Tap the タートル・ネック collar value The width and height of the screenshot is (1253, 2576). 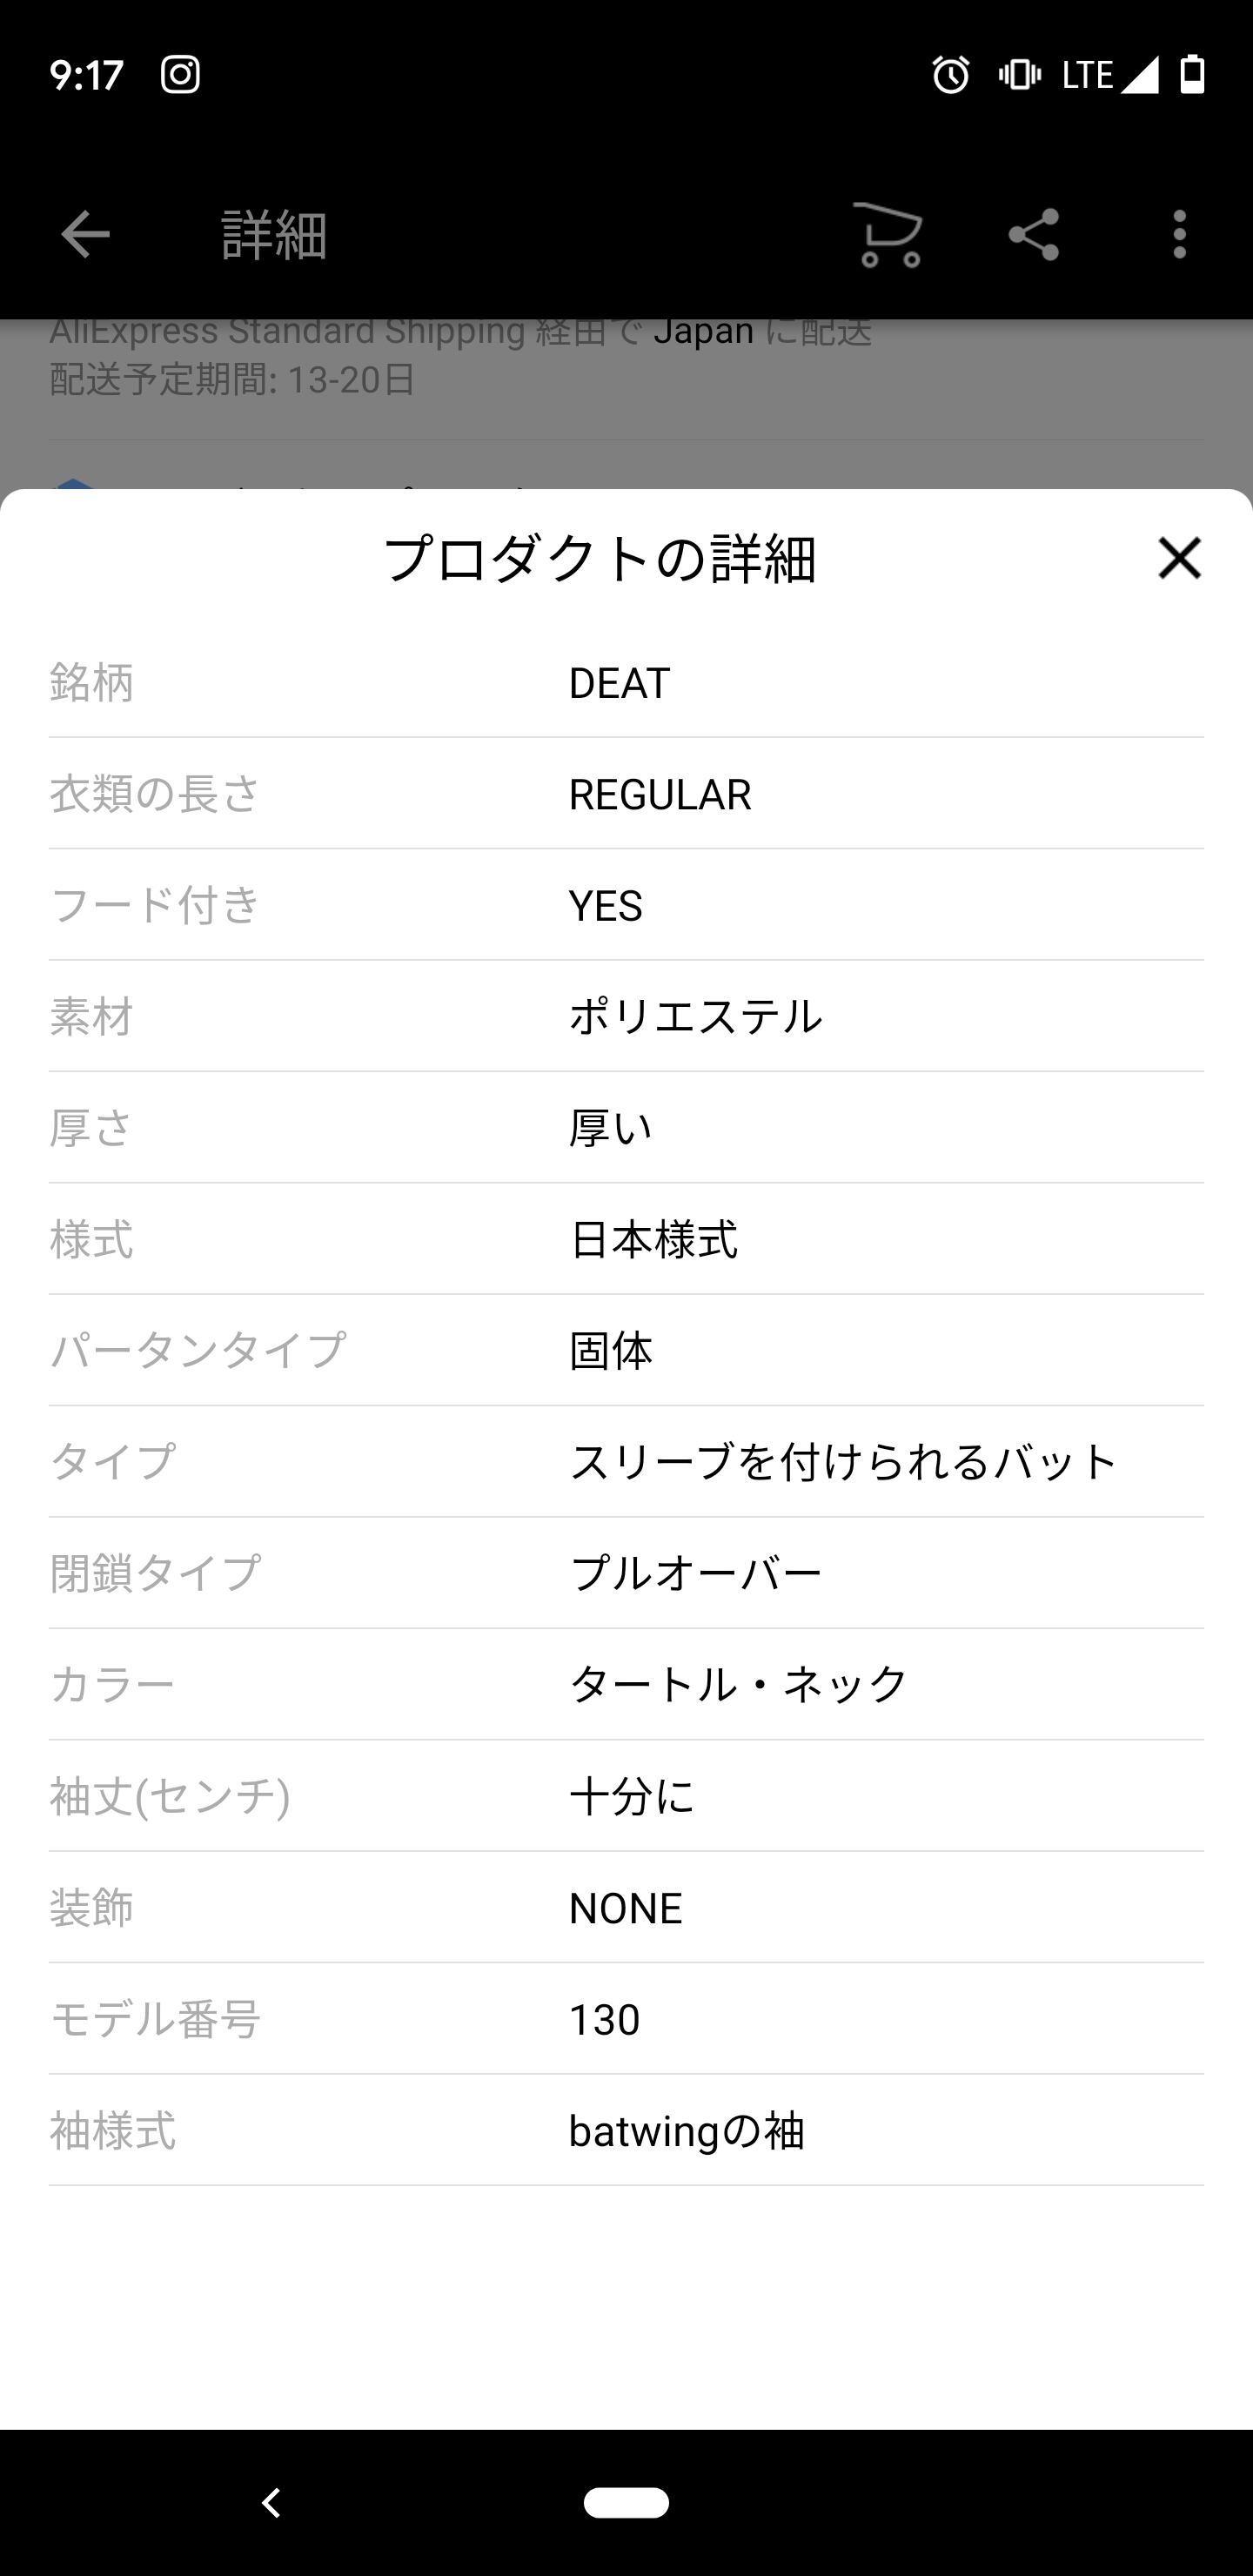pyautogui.click(x=738, y=1685)
